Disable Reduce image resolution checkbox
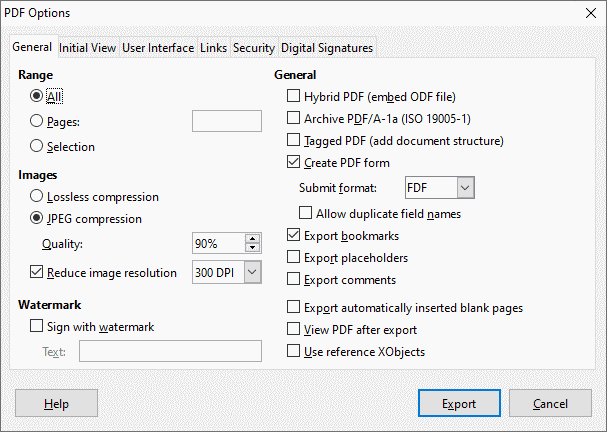607x432 pixels. pyautogui.click(x=38, y=272)
